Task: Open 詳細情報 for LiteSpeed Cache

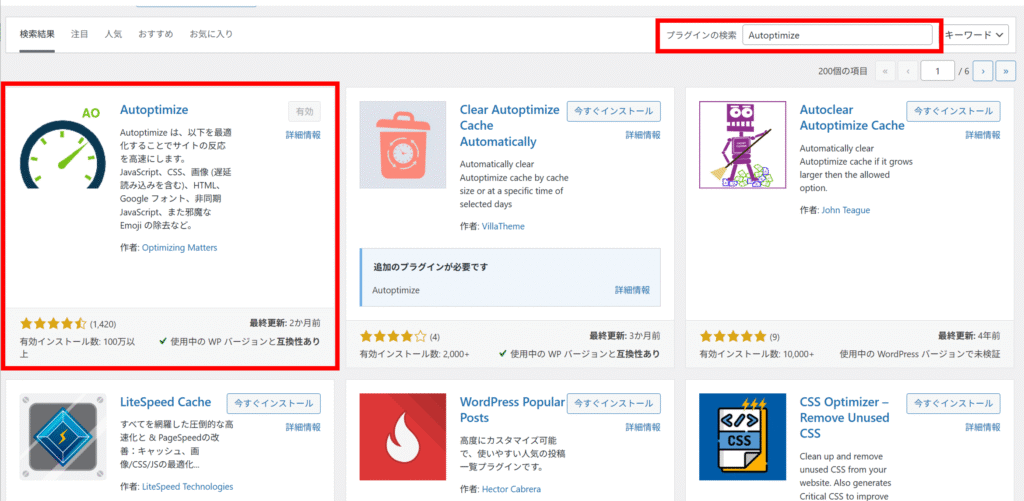Action: (303, 427)
